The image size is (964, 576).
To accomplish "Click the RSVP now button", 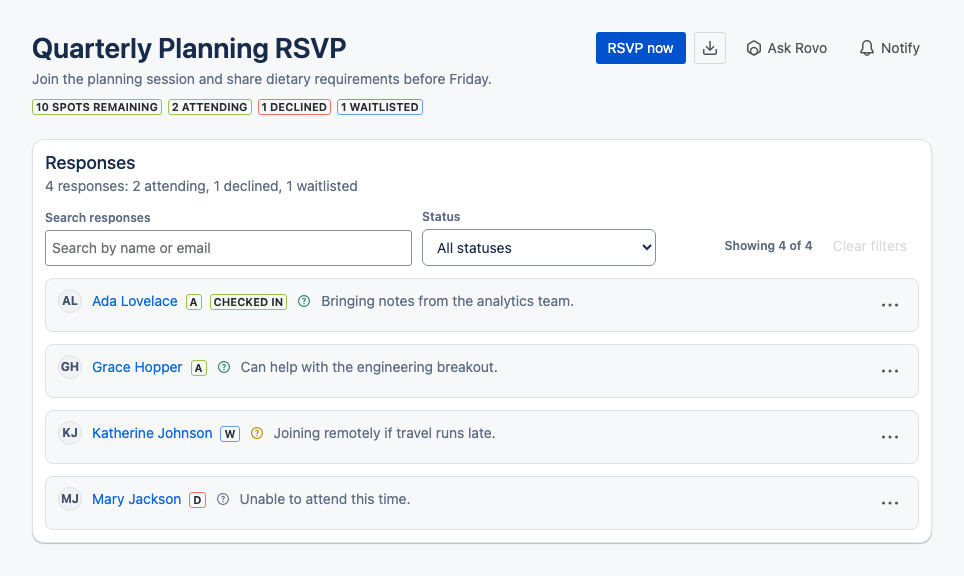I will (641, 48).
